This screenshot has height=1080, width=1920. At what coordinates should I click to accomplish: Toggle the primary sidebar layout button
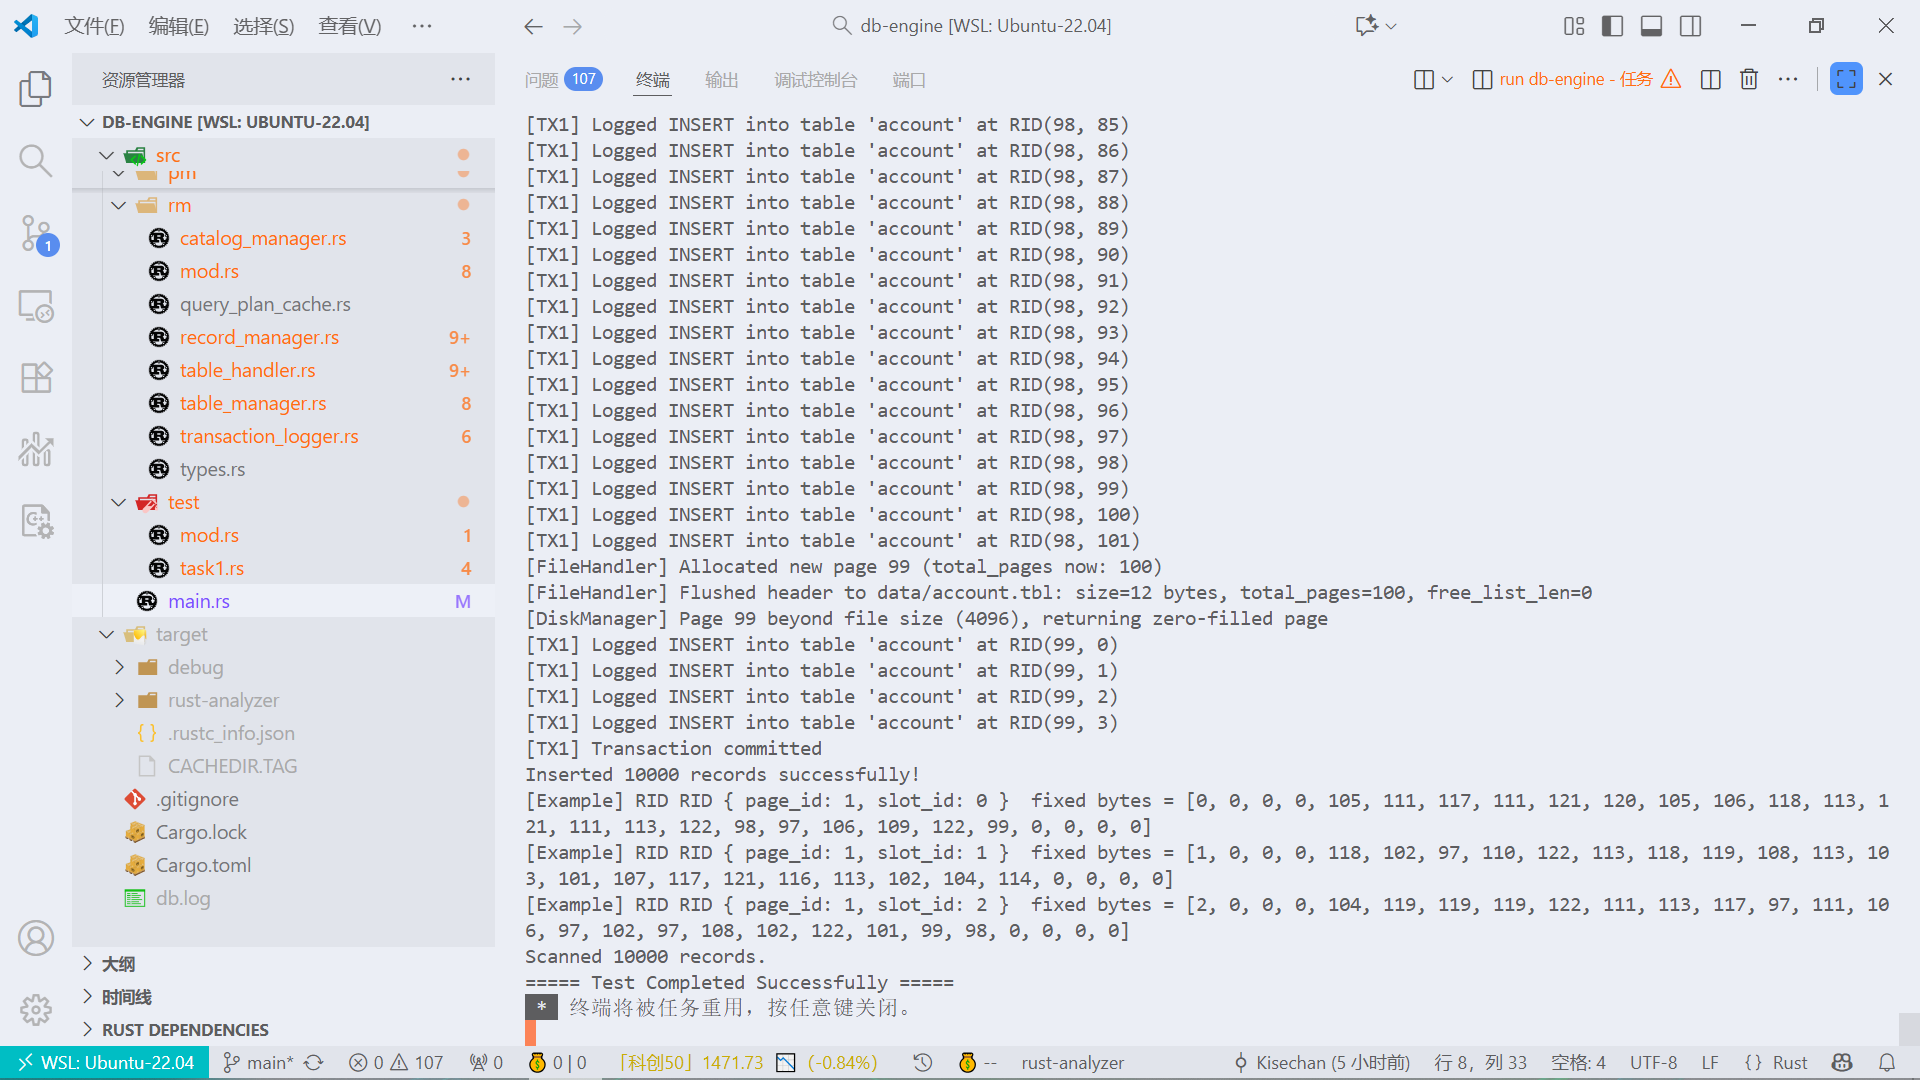[x=1612, y=26]
